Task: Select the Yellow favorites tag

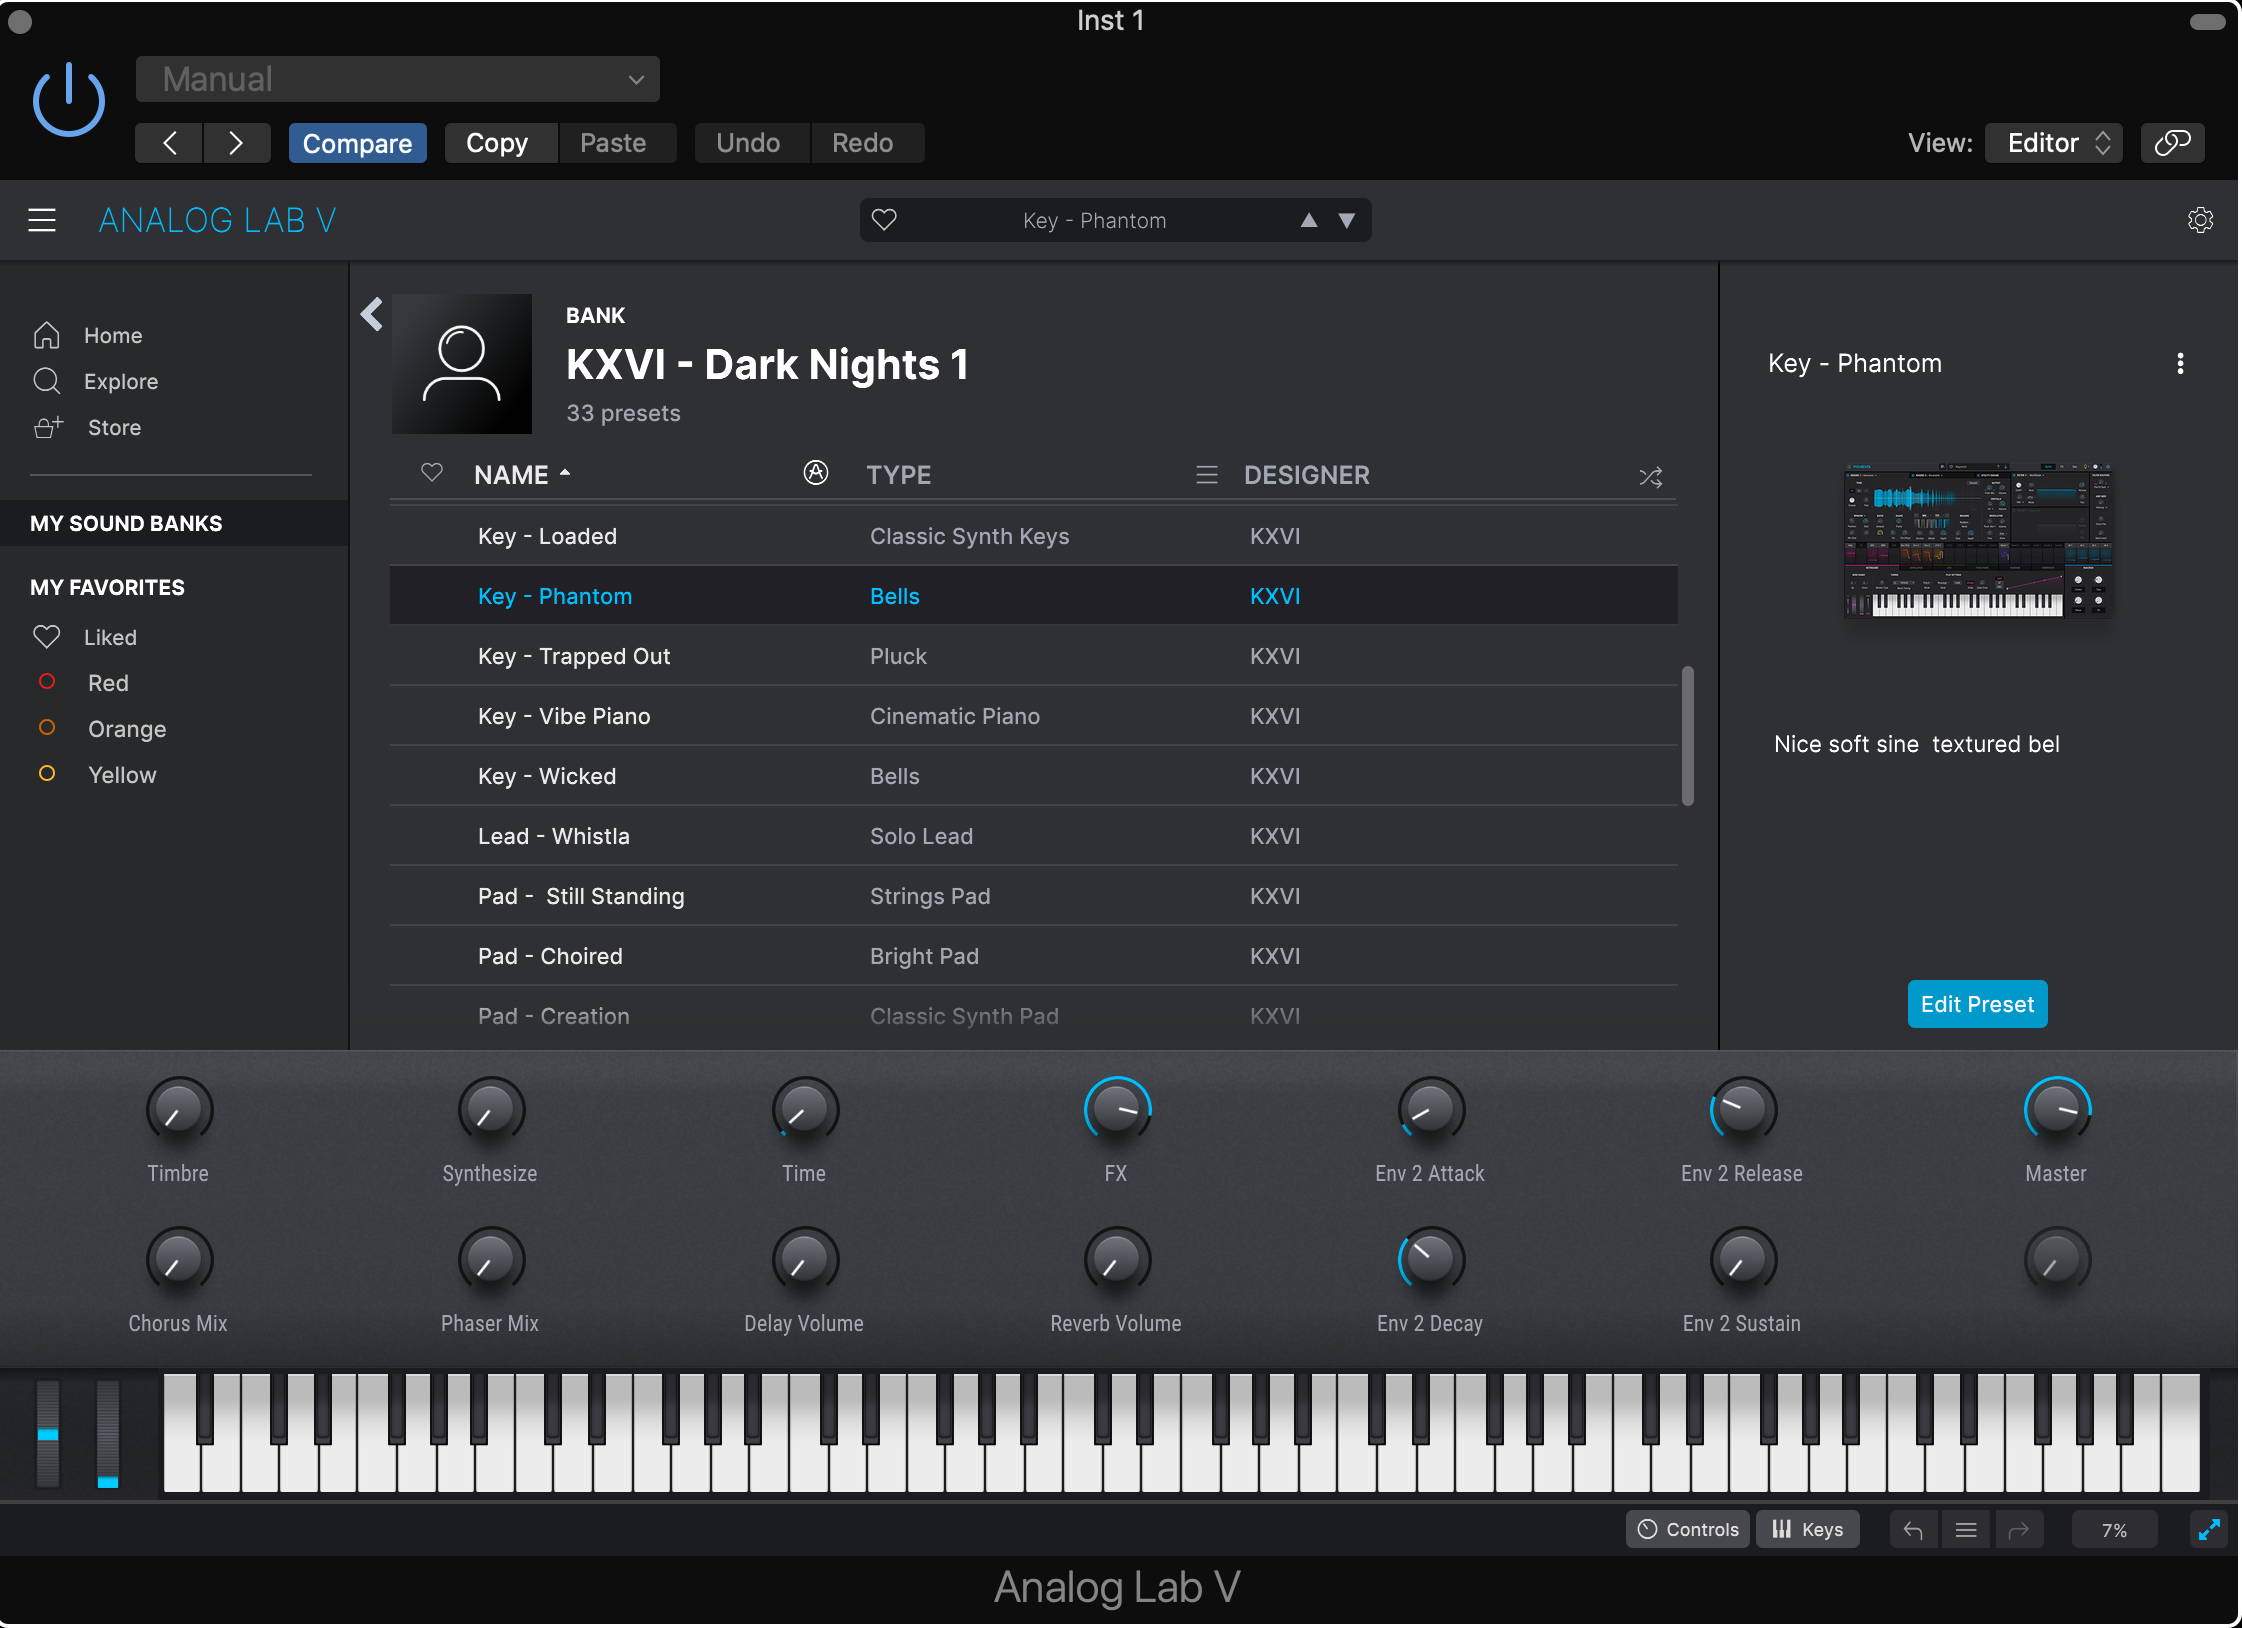Action: (97, 775)
